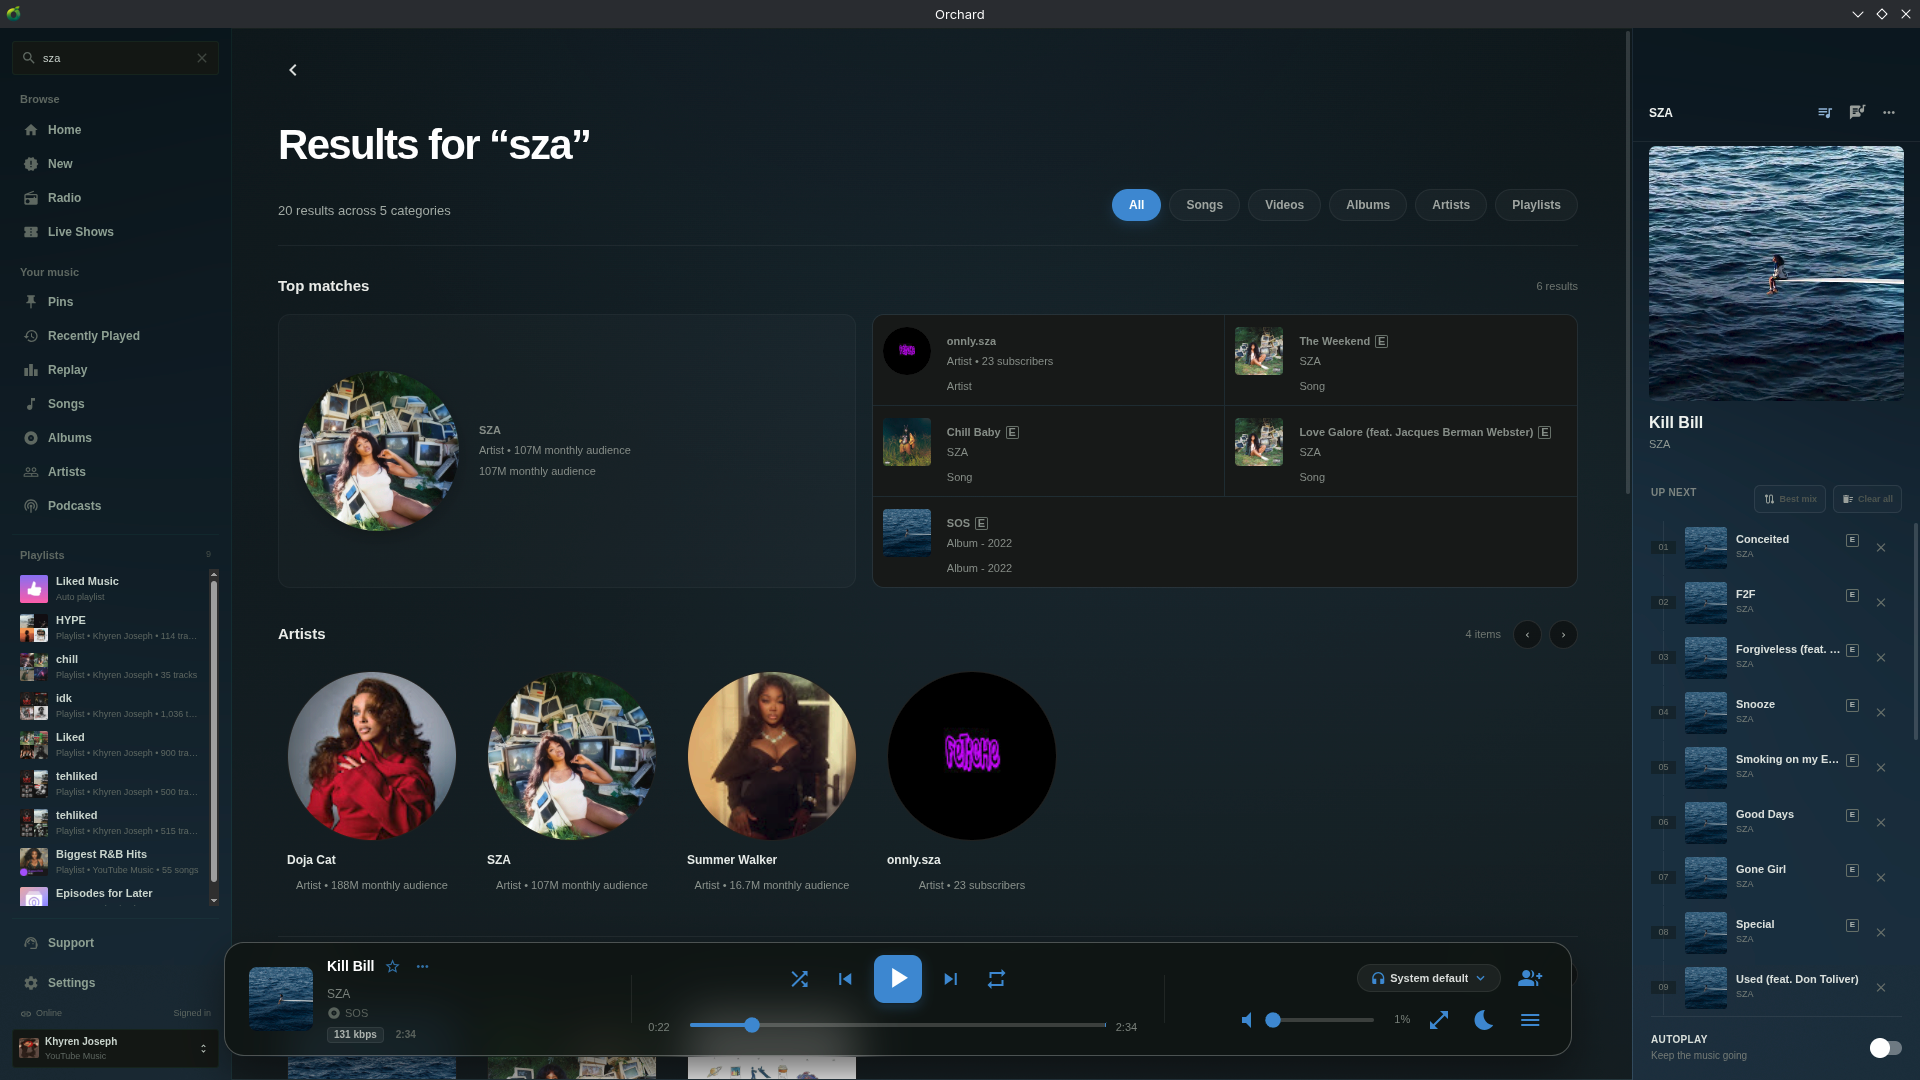Favorite Kill Bill with the star icon
The image size is (1920, 1080).
(x=393, y=966)
